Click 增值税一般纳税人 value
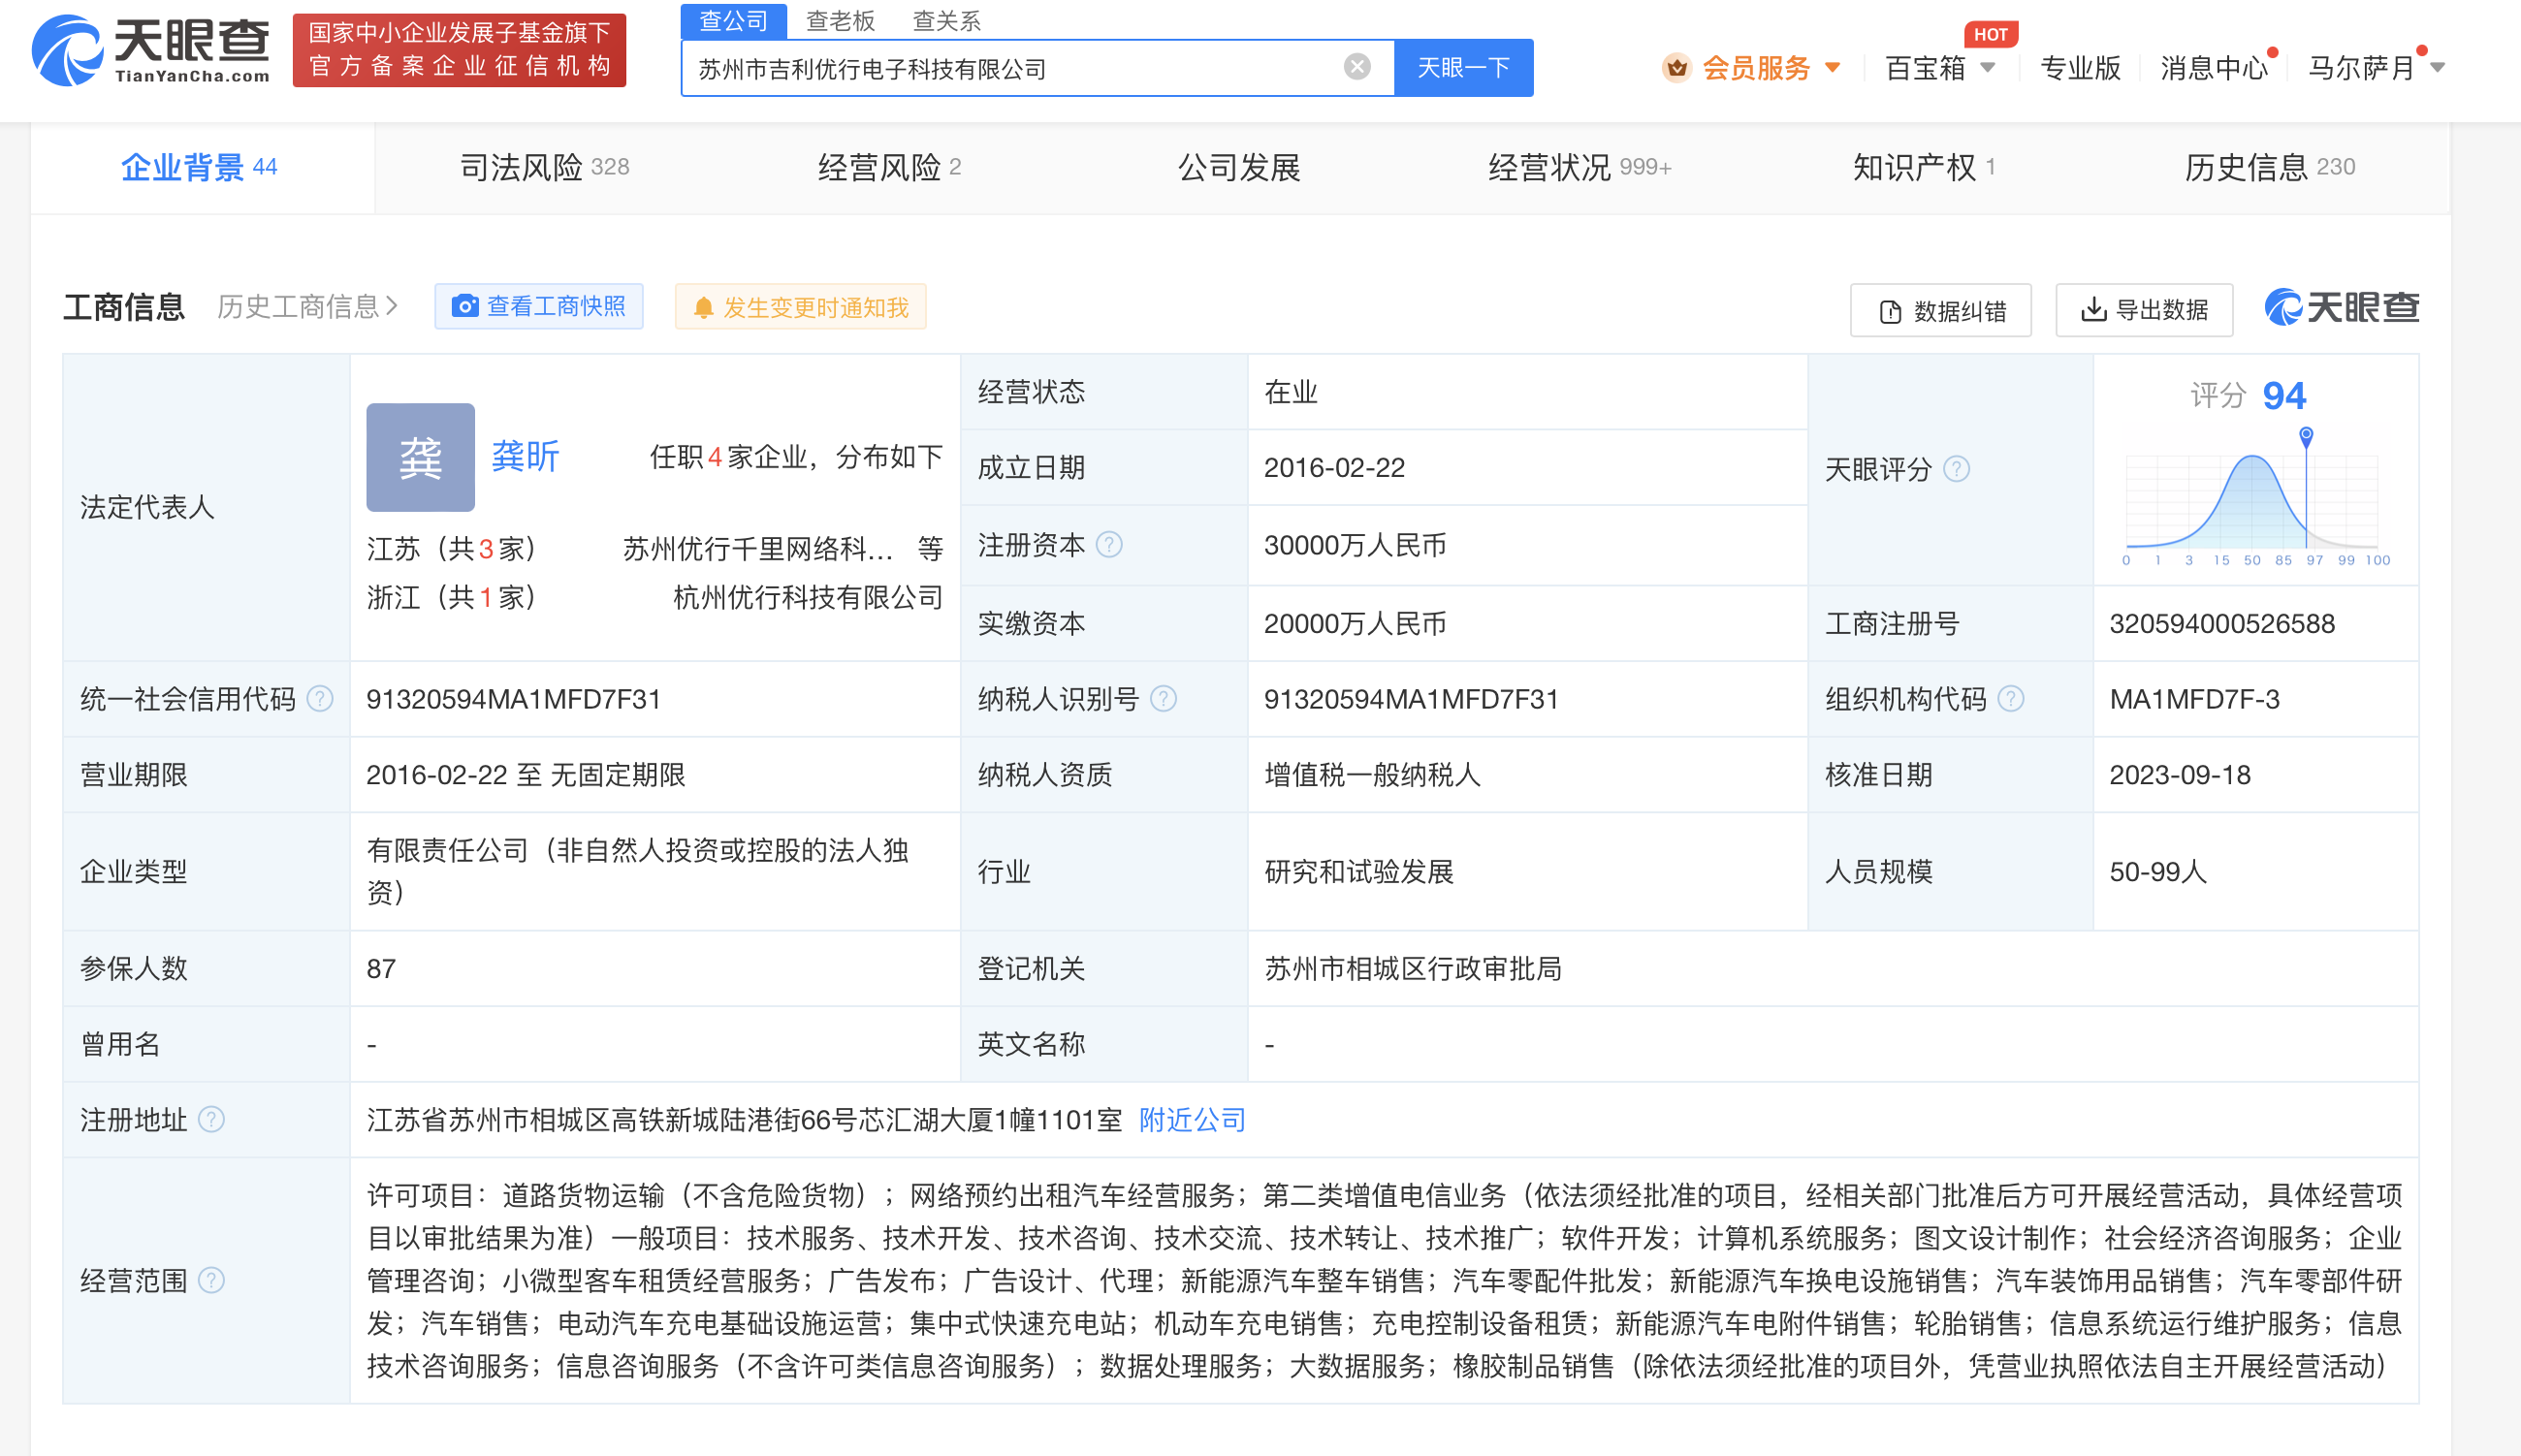 (1371, 775)
